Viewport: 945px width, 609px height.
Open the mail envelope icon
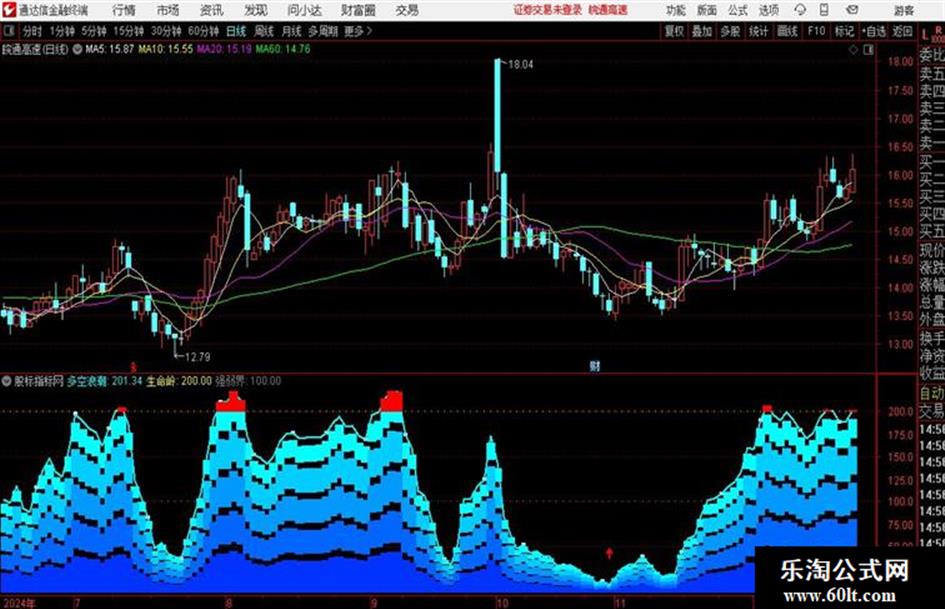click(852, 10)
